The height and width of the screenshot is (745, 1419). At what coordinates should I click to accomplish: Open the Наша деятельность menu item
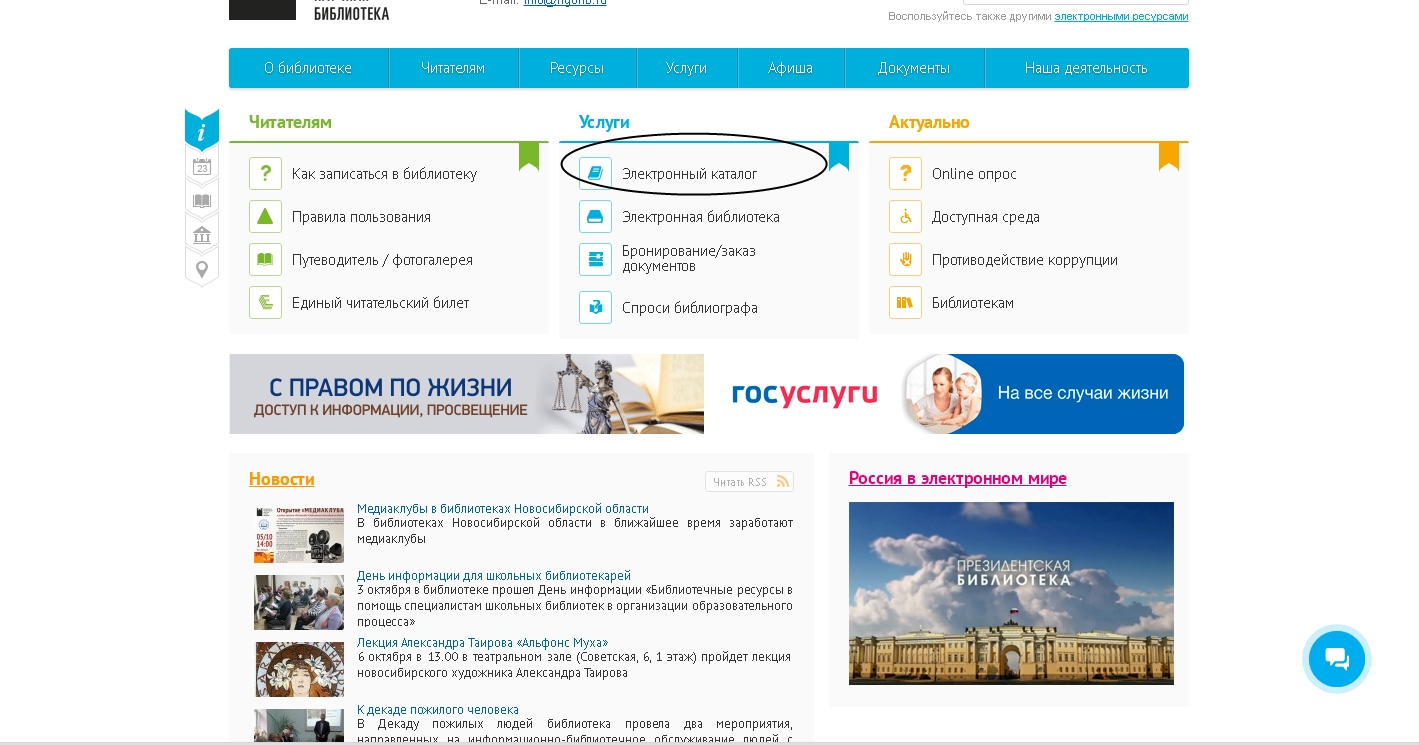tap(1086, 68)
